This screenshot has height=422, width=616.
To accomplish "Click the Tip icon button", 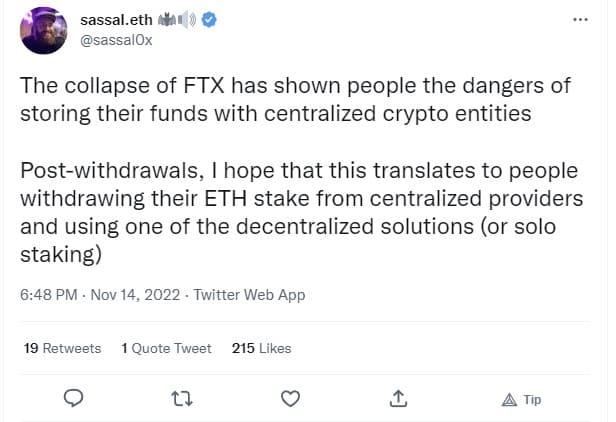I will point(509,399).
